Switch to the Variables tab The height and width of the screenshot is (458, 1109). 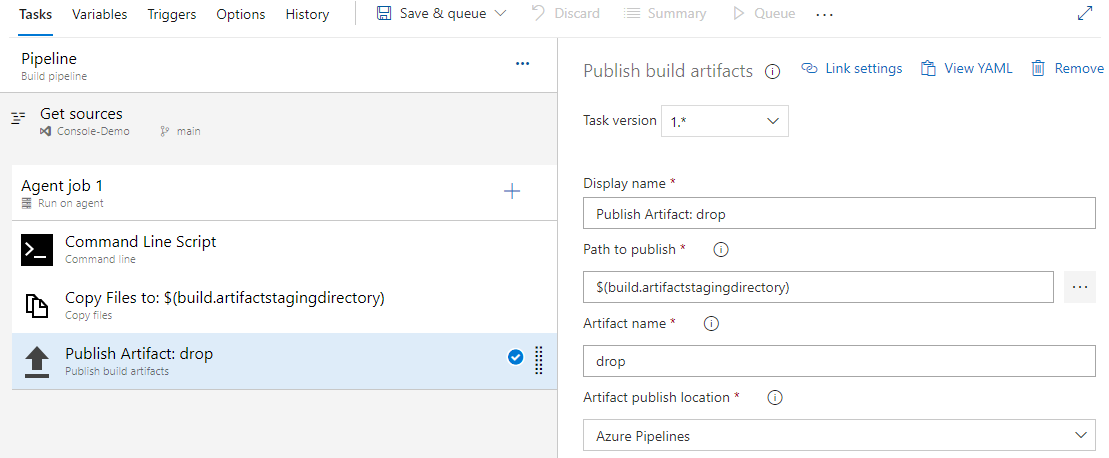(x=100, y=14)
